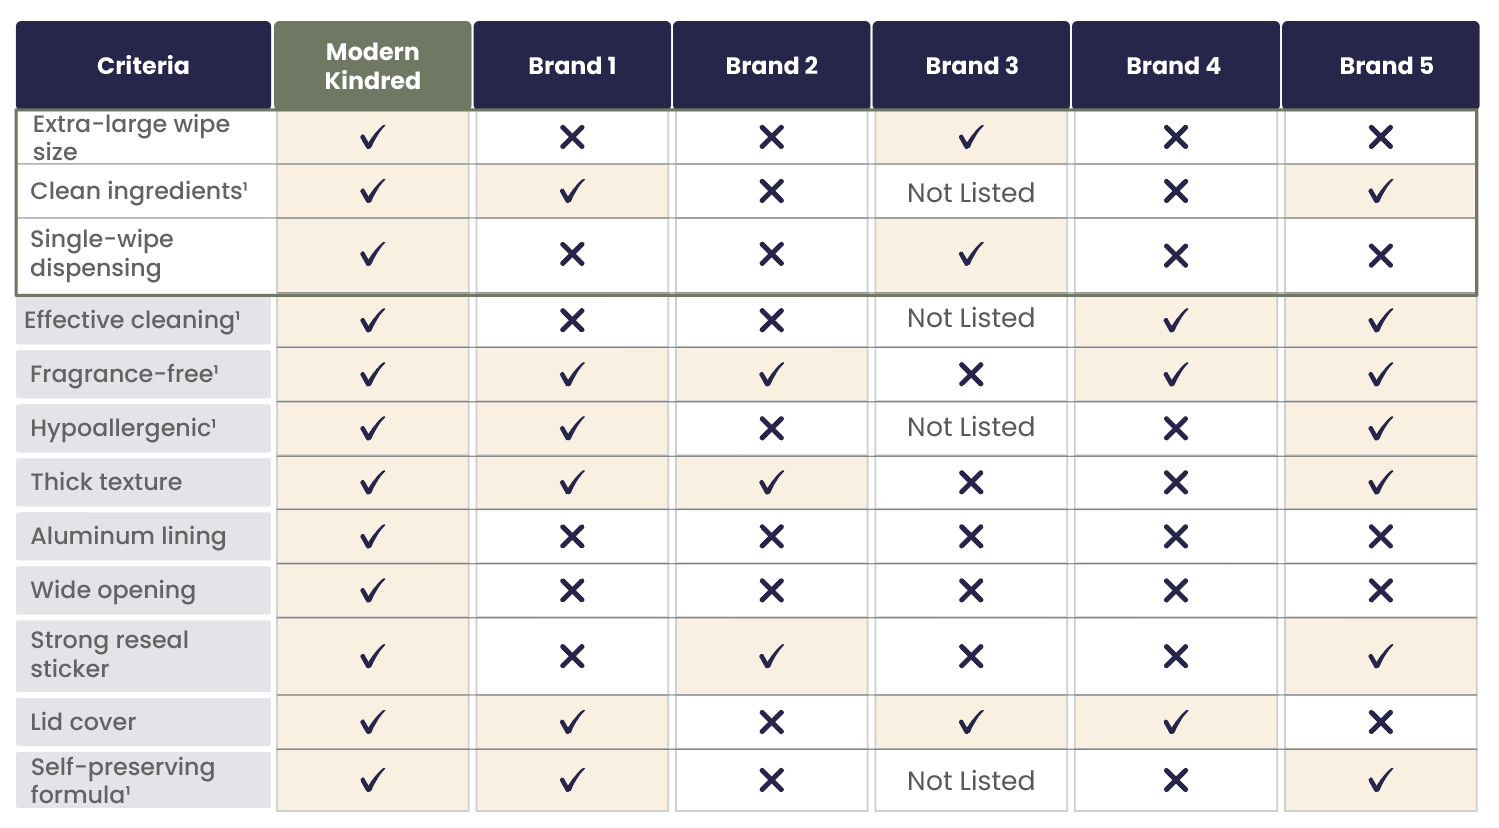
Task: Click Brand 3 Not Listed for Hypoallergenic
Action: (971, 427)
